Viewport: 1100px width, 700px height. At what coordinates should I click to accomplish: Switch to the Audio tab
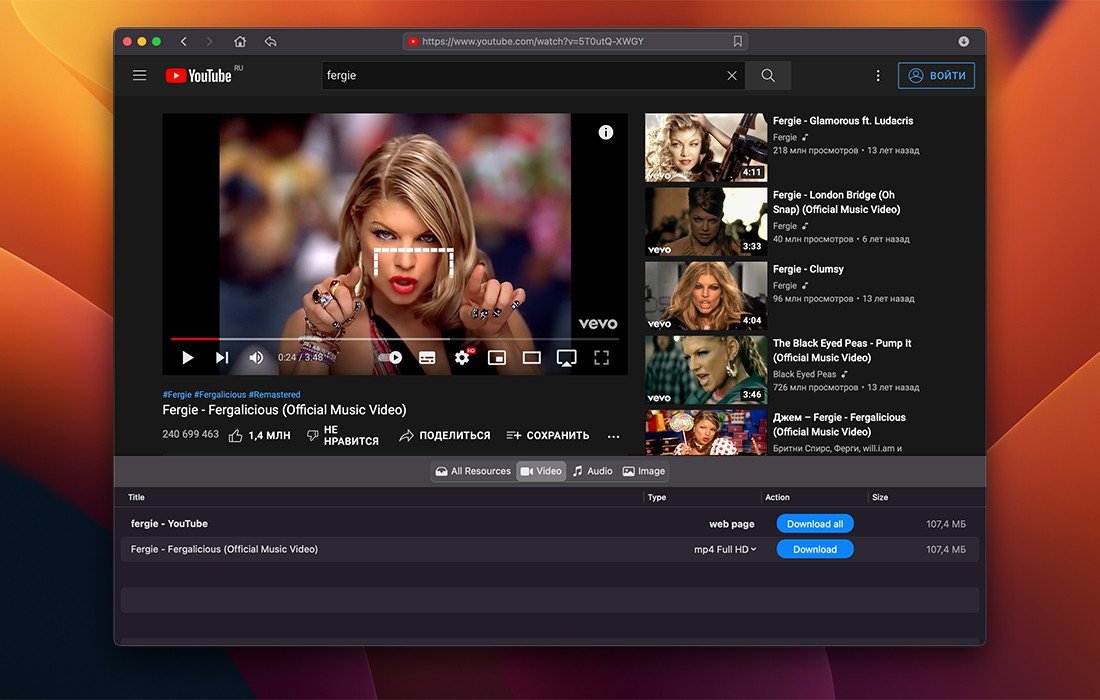pos(592,471)
